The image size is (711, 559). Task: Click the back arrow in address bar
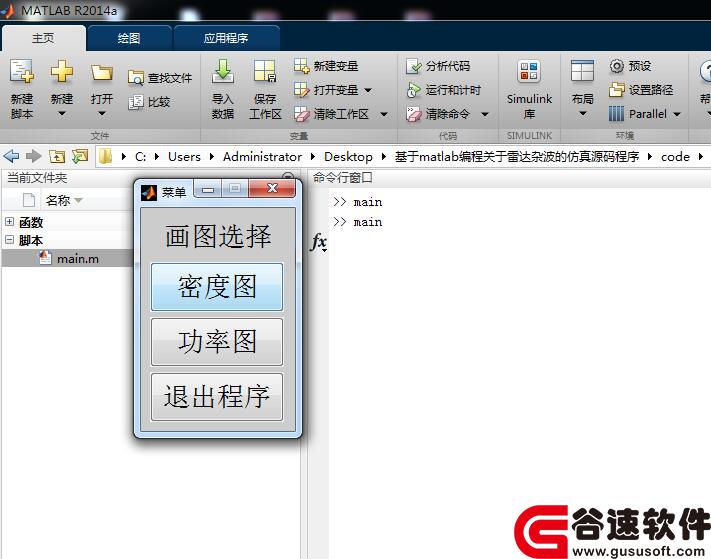point(11,156)
